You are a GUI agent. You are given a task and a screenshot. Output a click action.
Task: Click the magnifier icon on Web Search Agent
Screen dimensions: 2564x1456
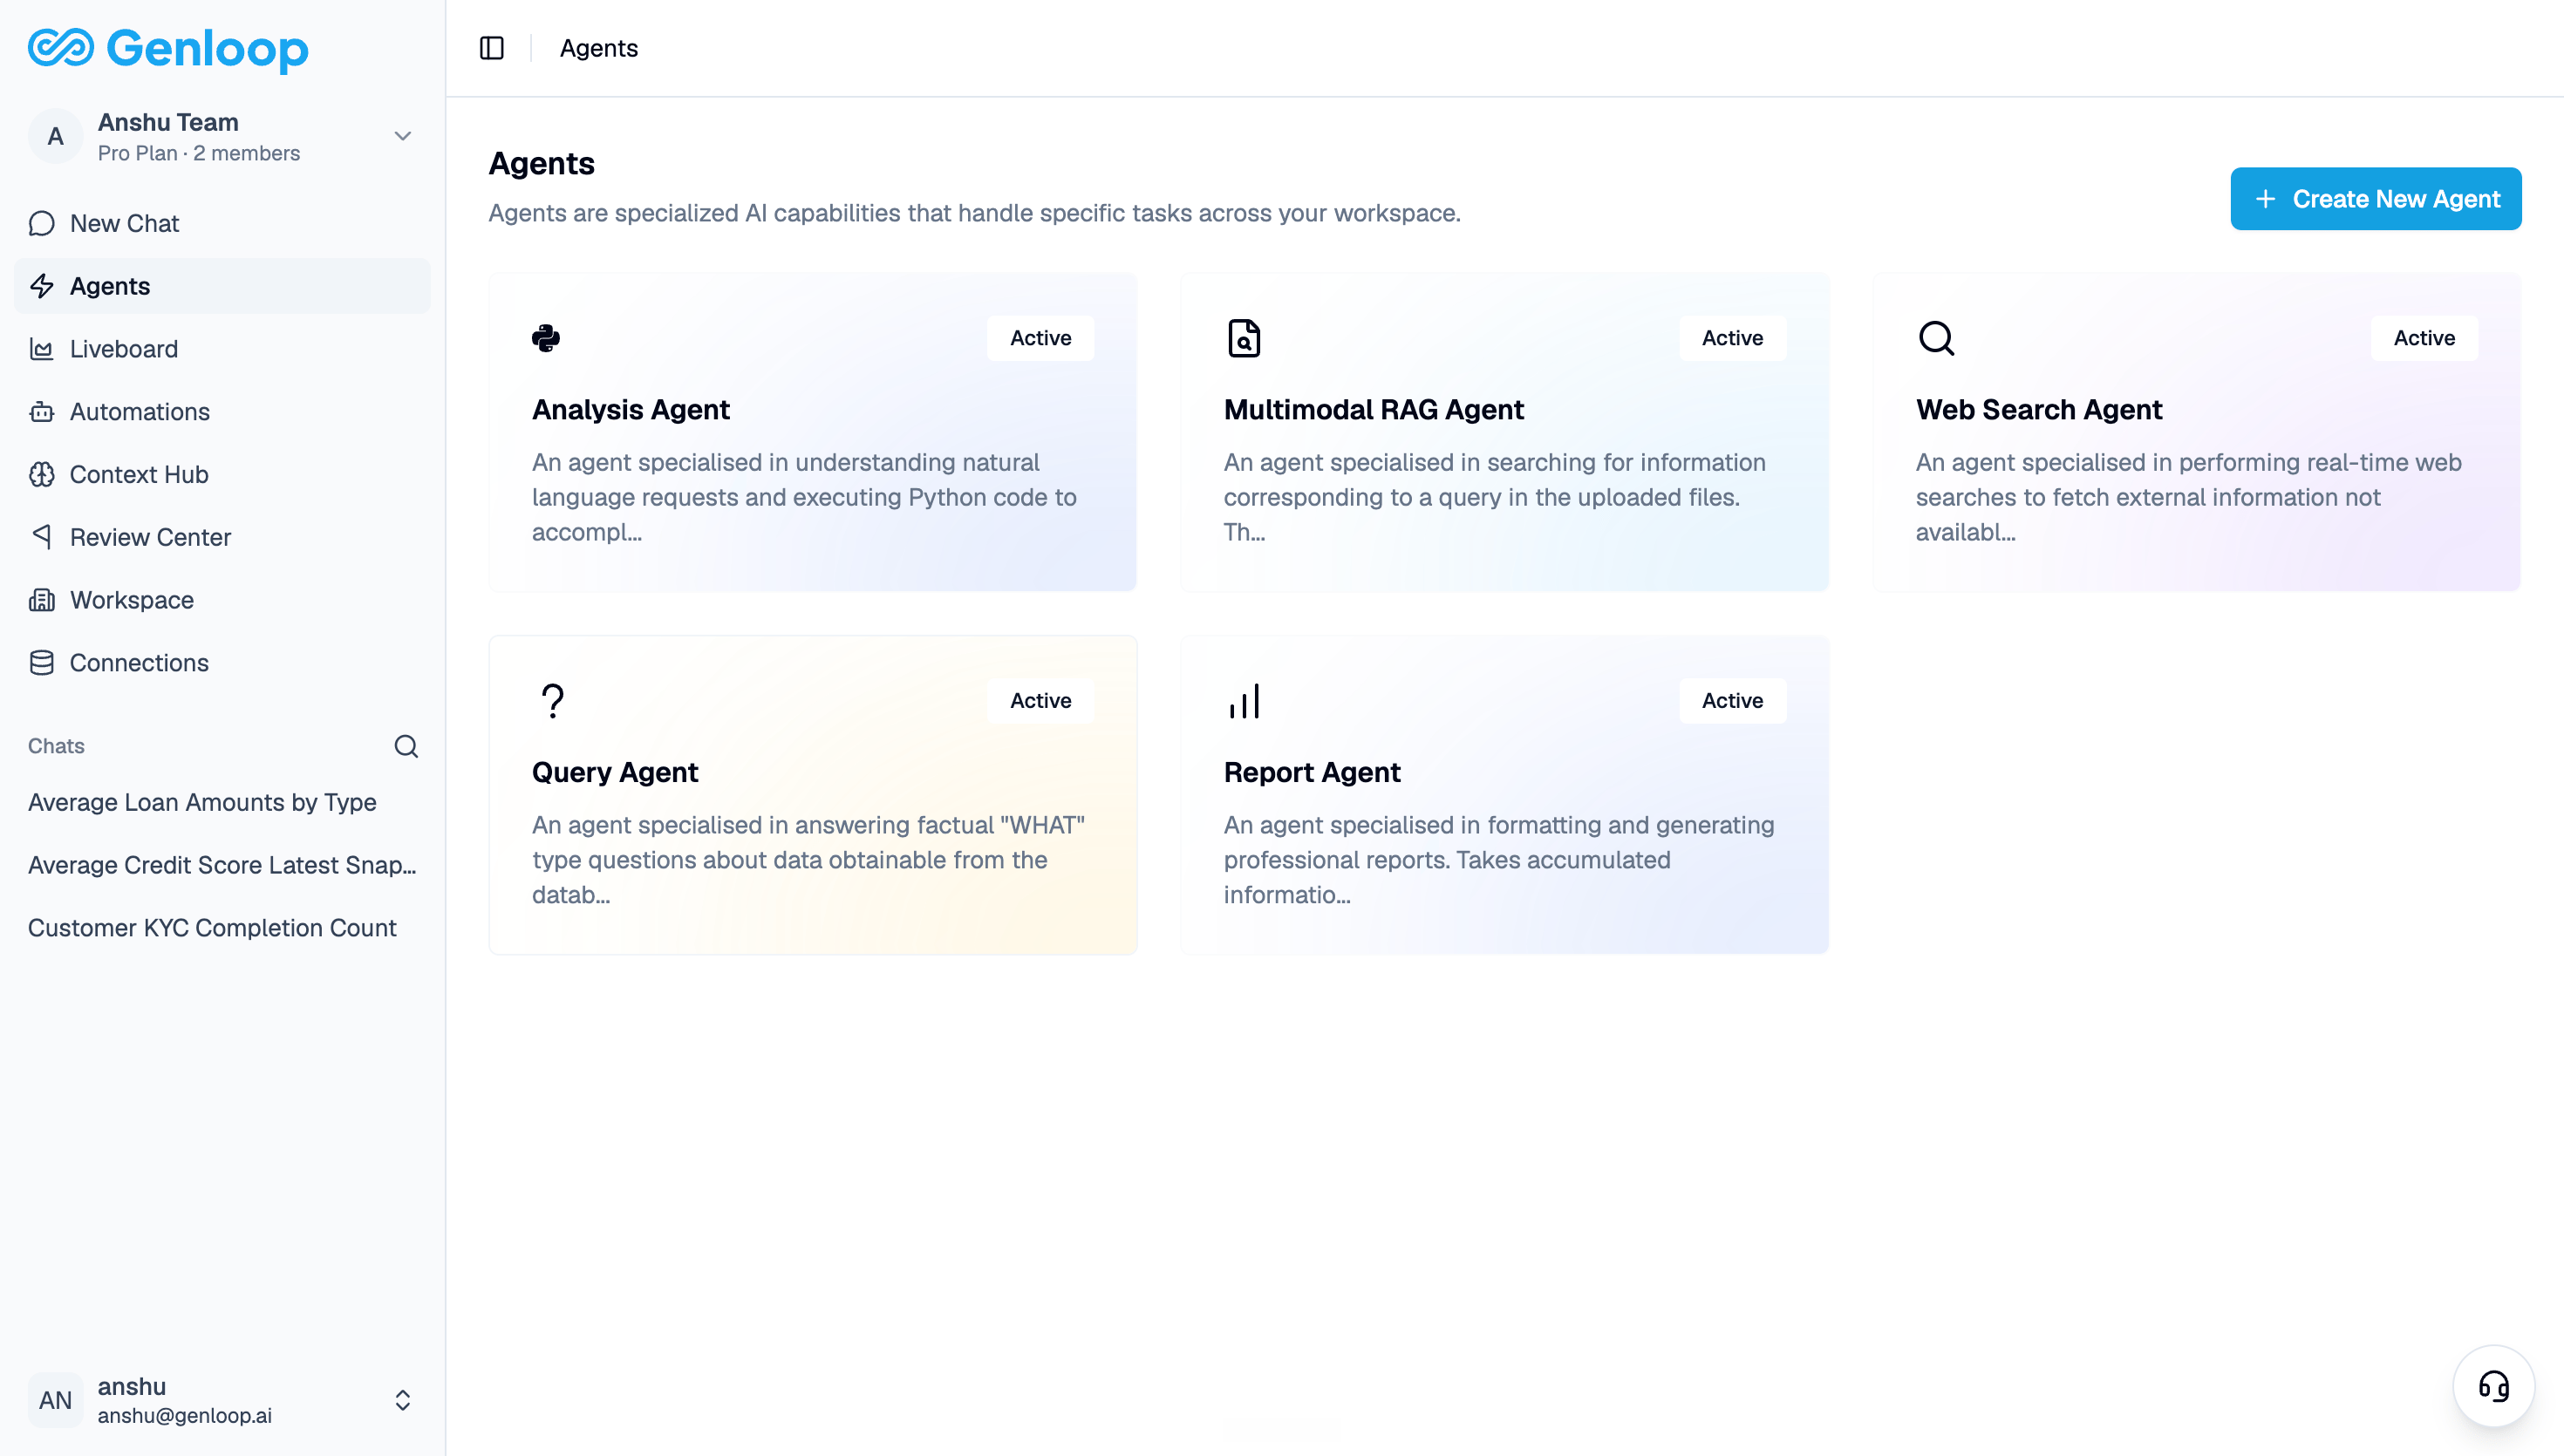pyautogui.click(x=1936, y=338)
